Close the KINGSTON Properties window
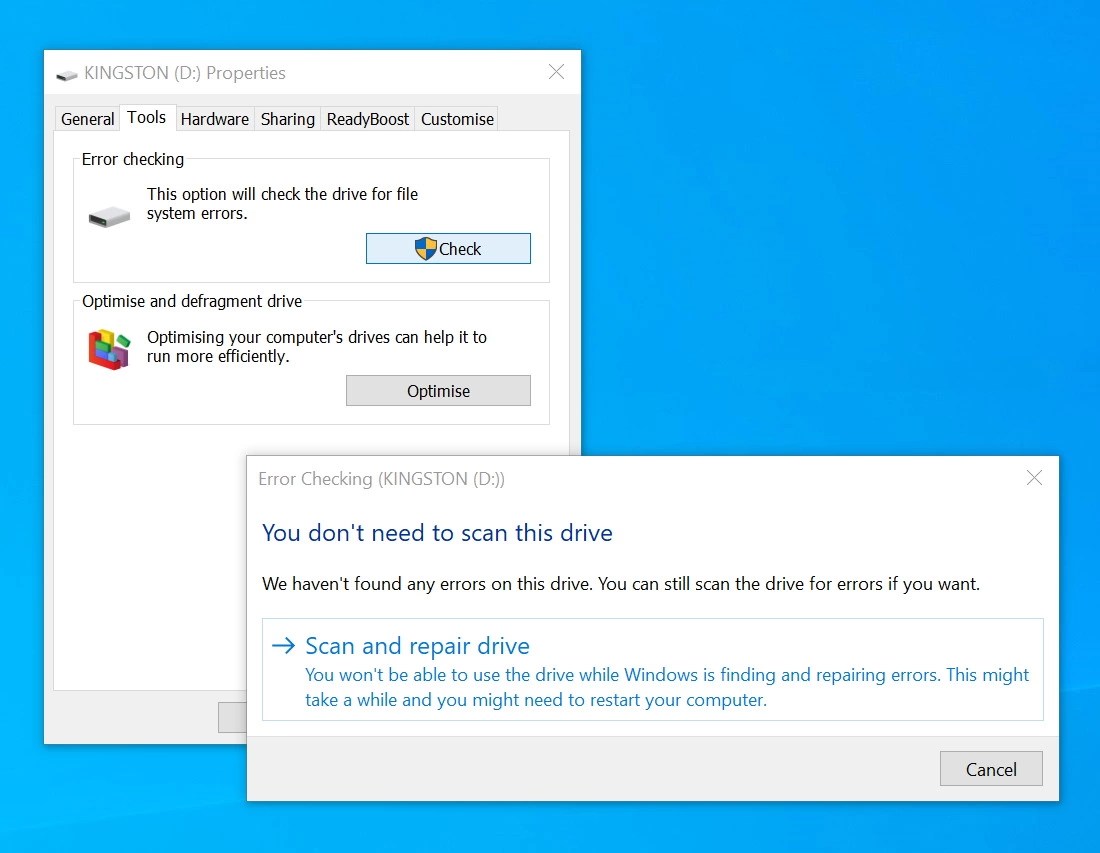 (556, 72)
